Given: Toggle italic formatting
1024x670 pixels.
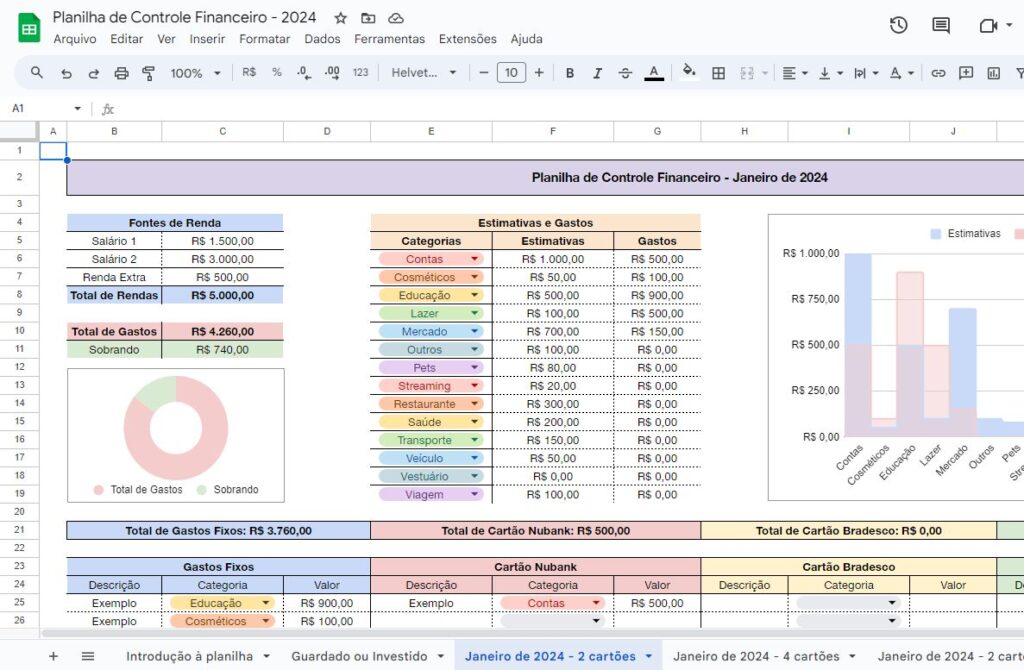Looking at the screenshot, I should click(x=598, y=73).
